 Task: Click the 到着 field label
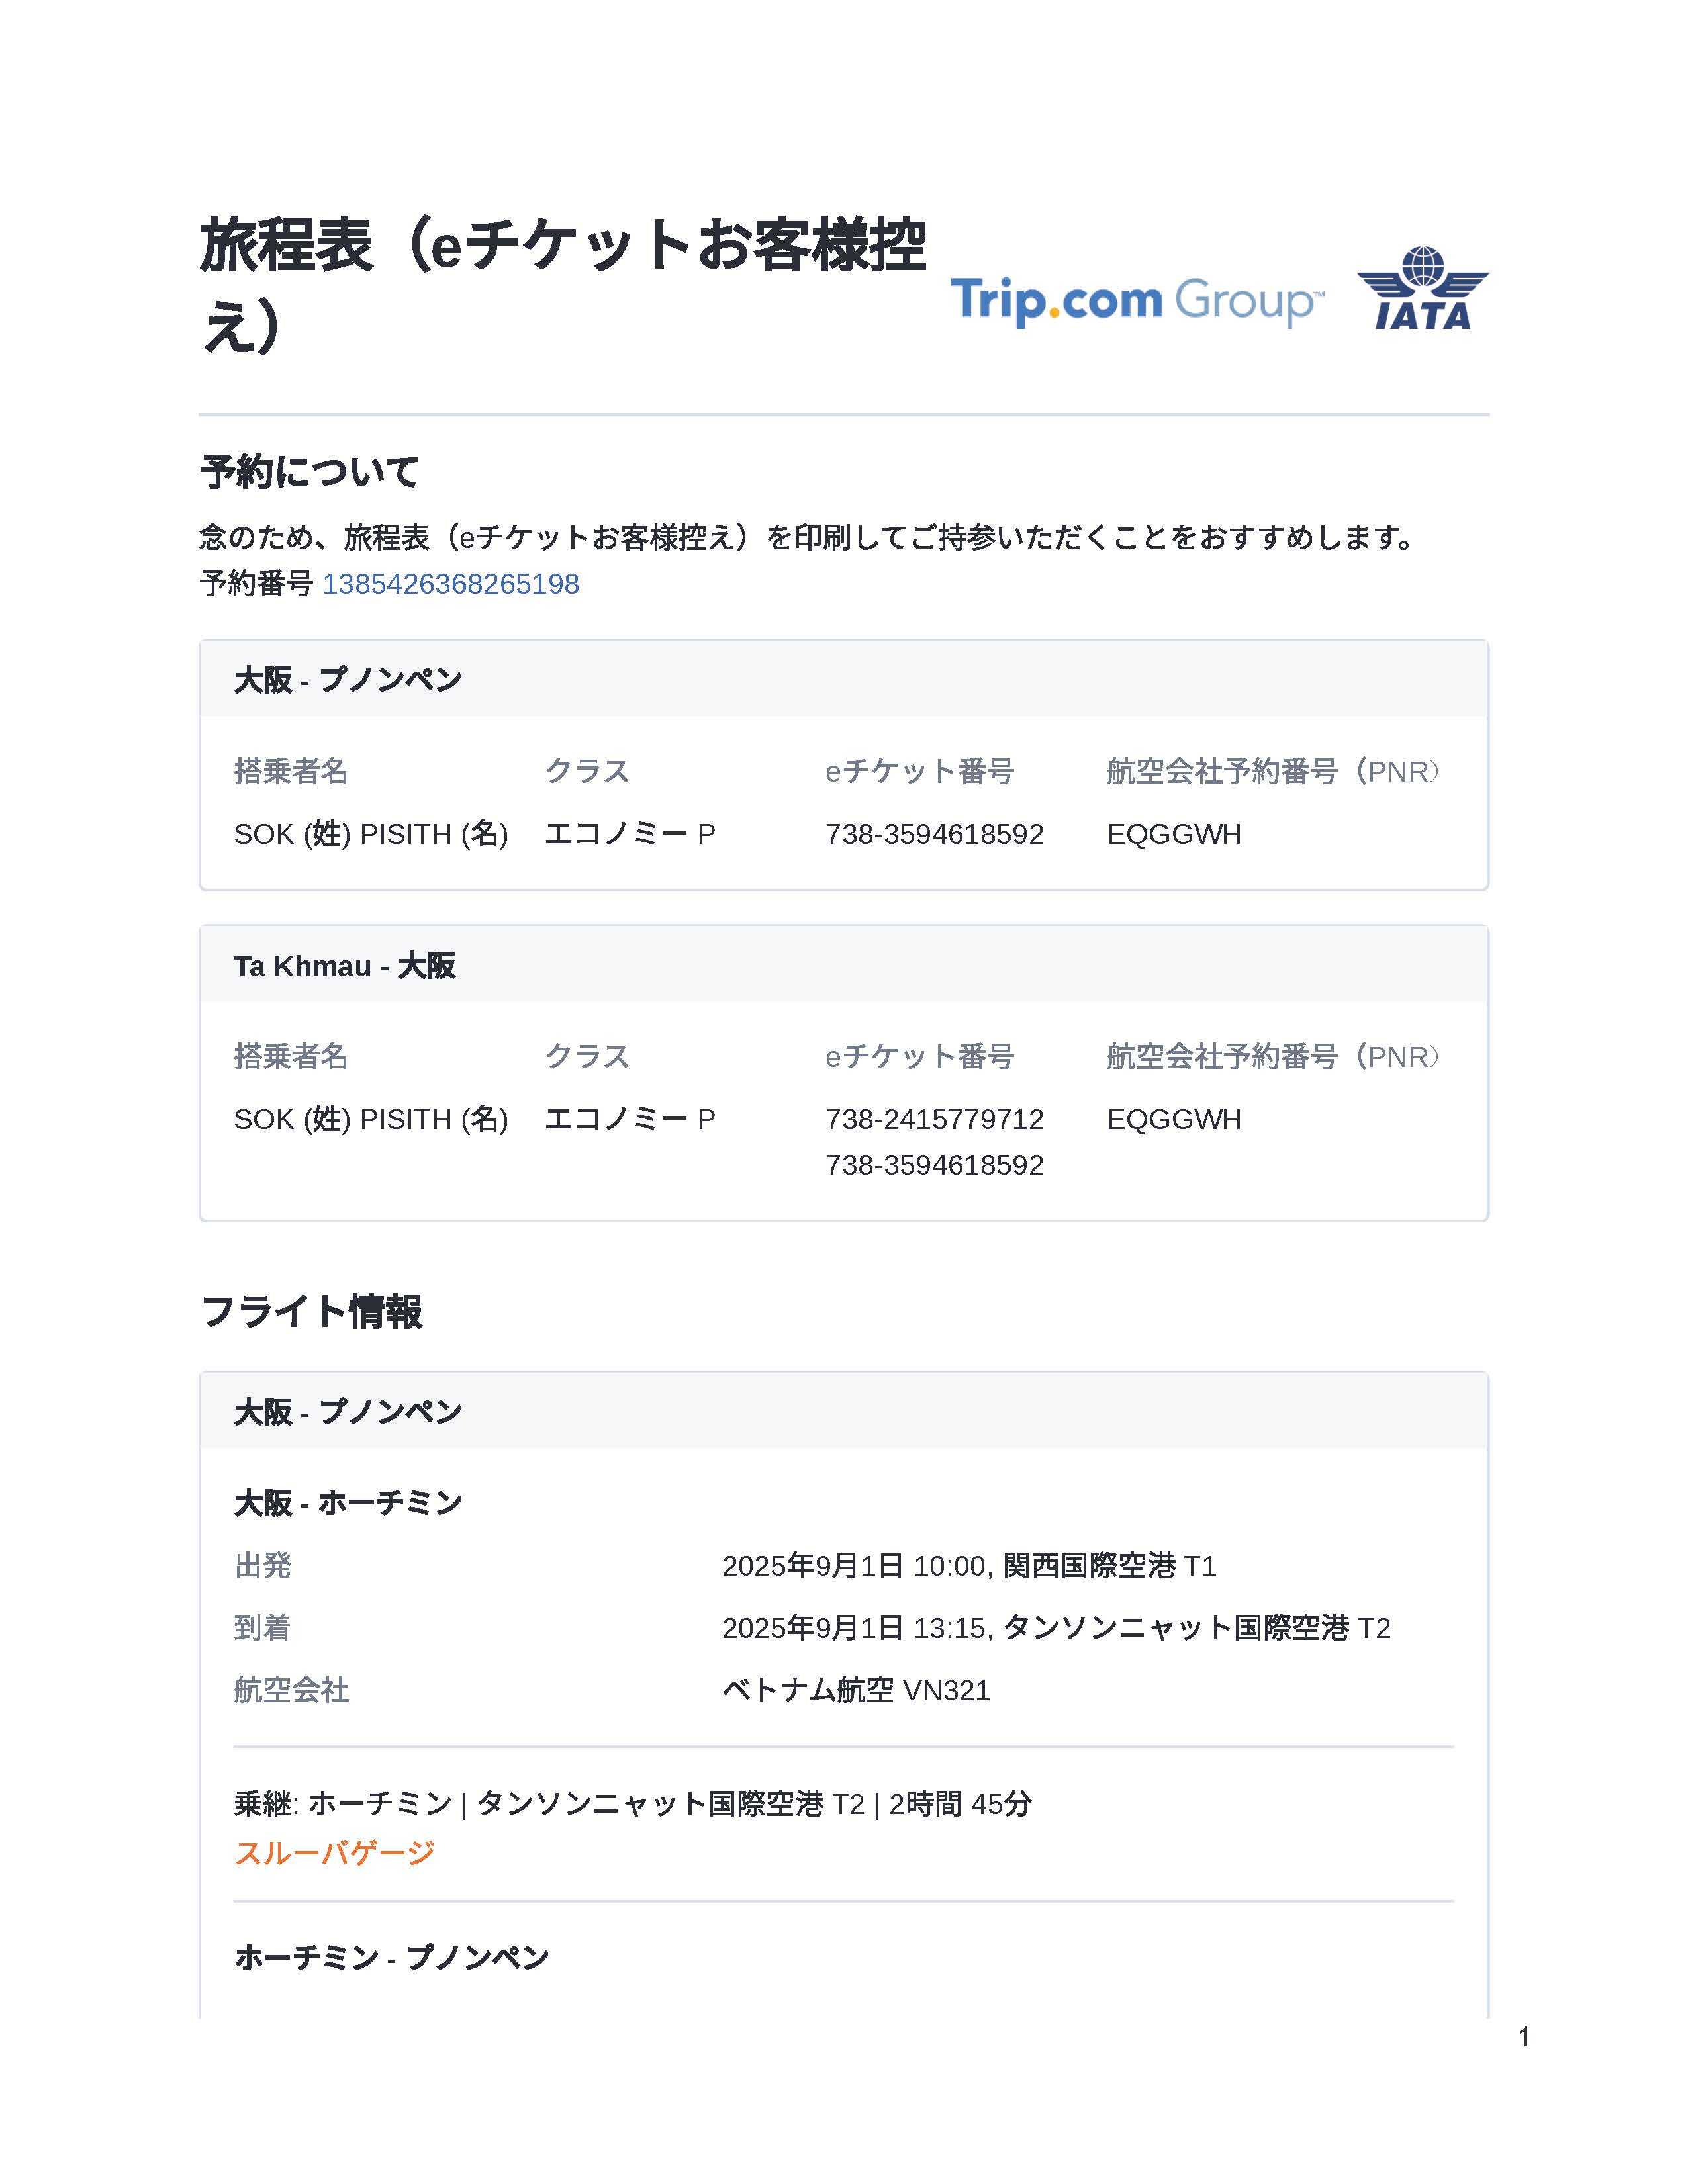pos(263,1628)
